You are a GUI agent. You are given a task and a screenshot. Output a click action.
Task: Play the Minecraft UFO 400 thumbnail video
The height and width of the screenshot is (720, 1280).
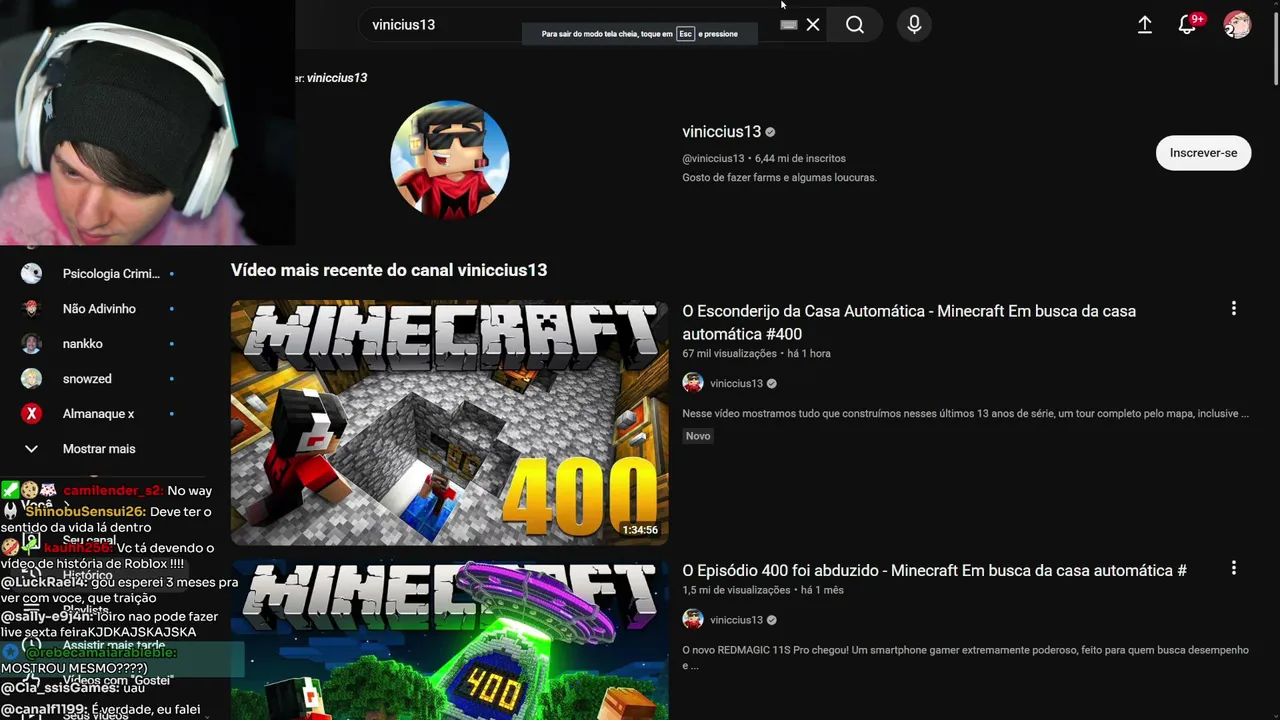click(449, 640)
